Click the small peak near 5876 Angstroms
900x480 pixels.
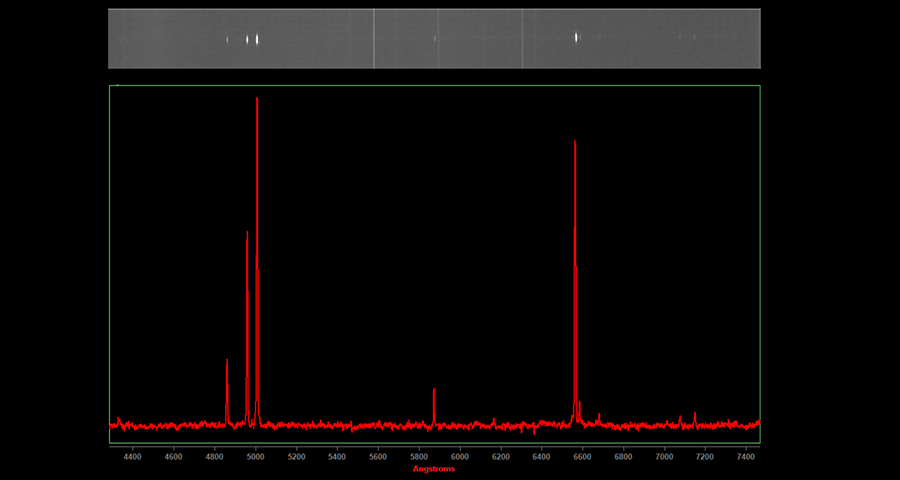click(x=434, y=390)
